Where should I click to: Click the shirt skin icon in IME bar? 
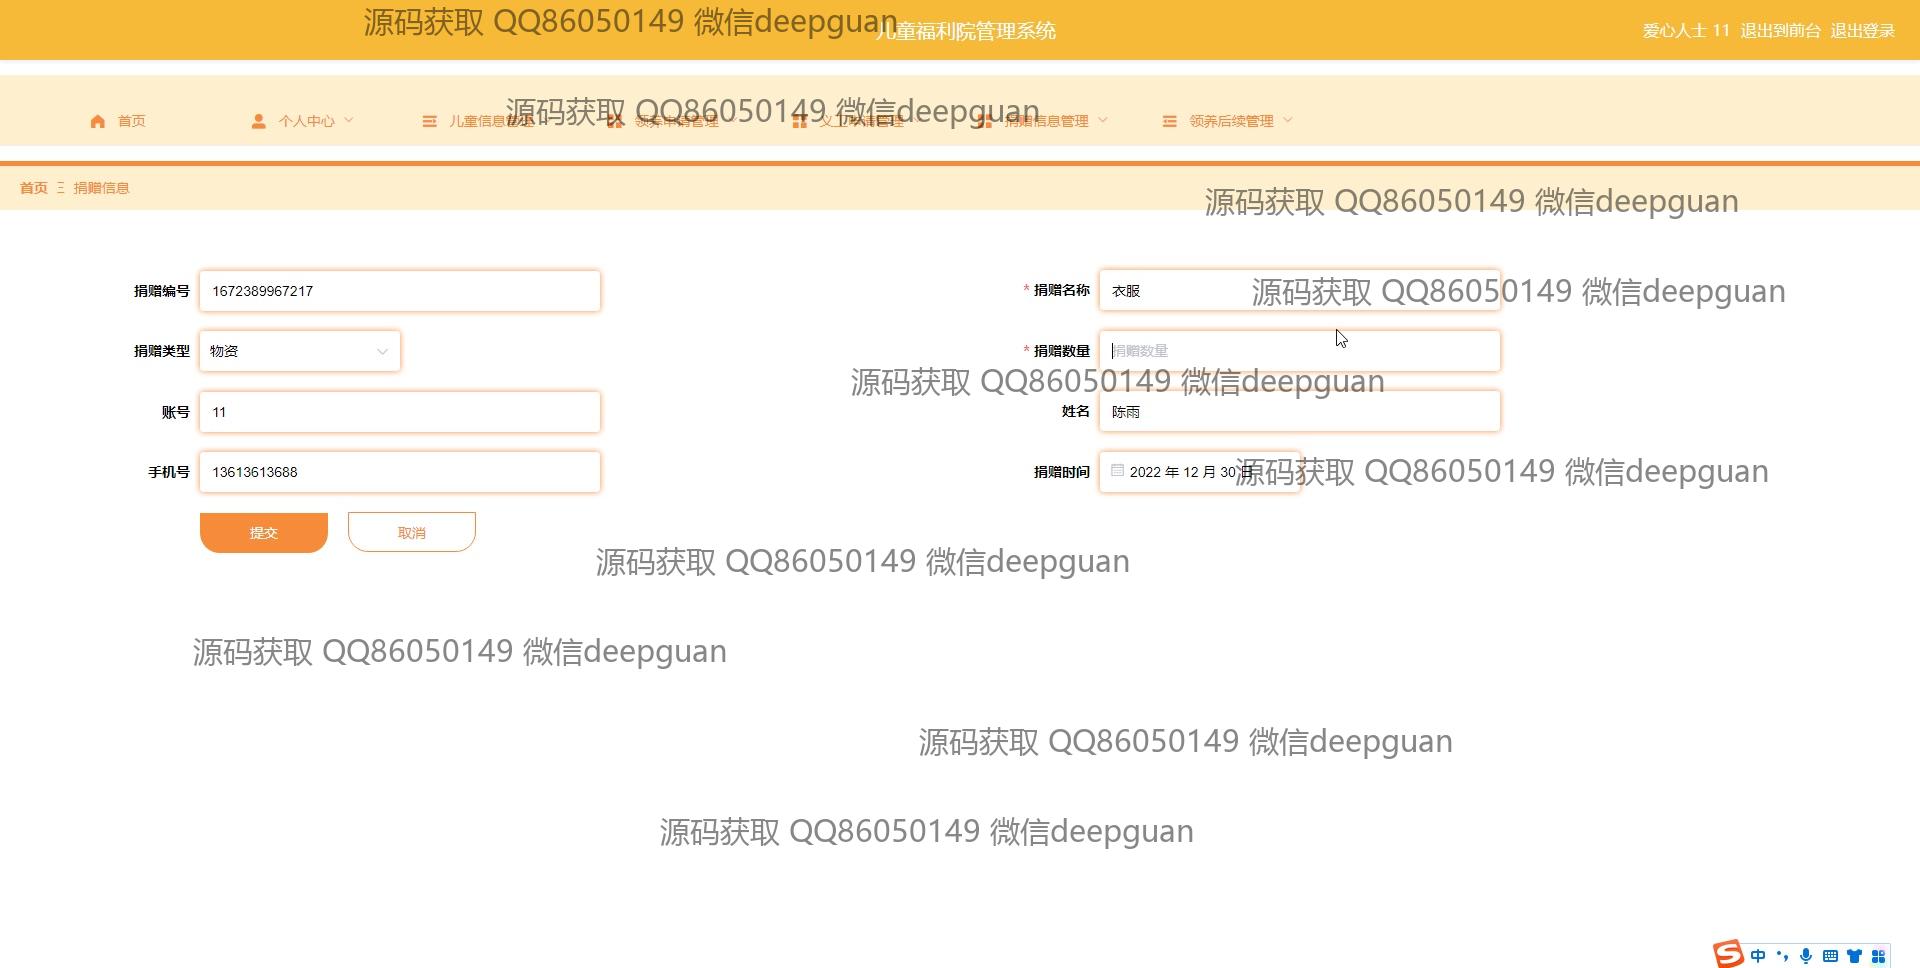pyautogui.click(x=1854, y=956)
